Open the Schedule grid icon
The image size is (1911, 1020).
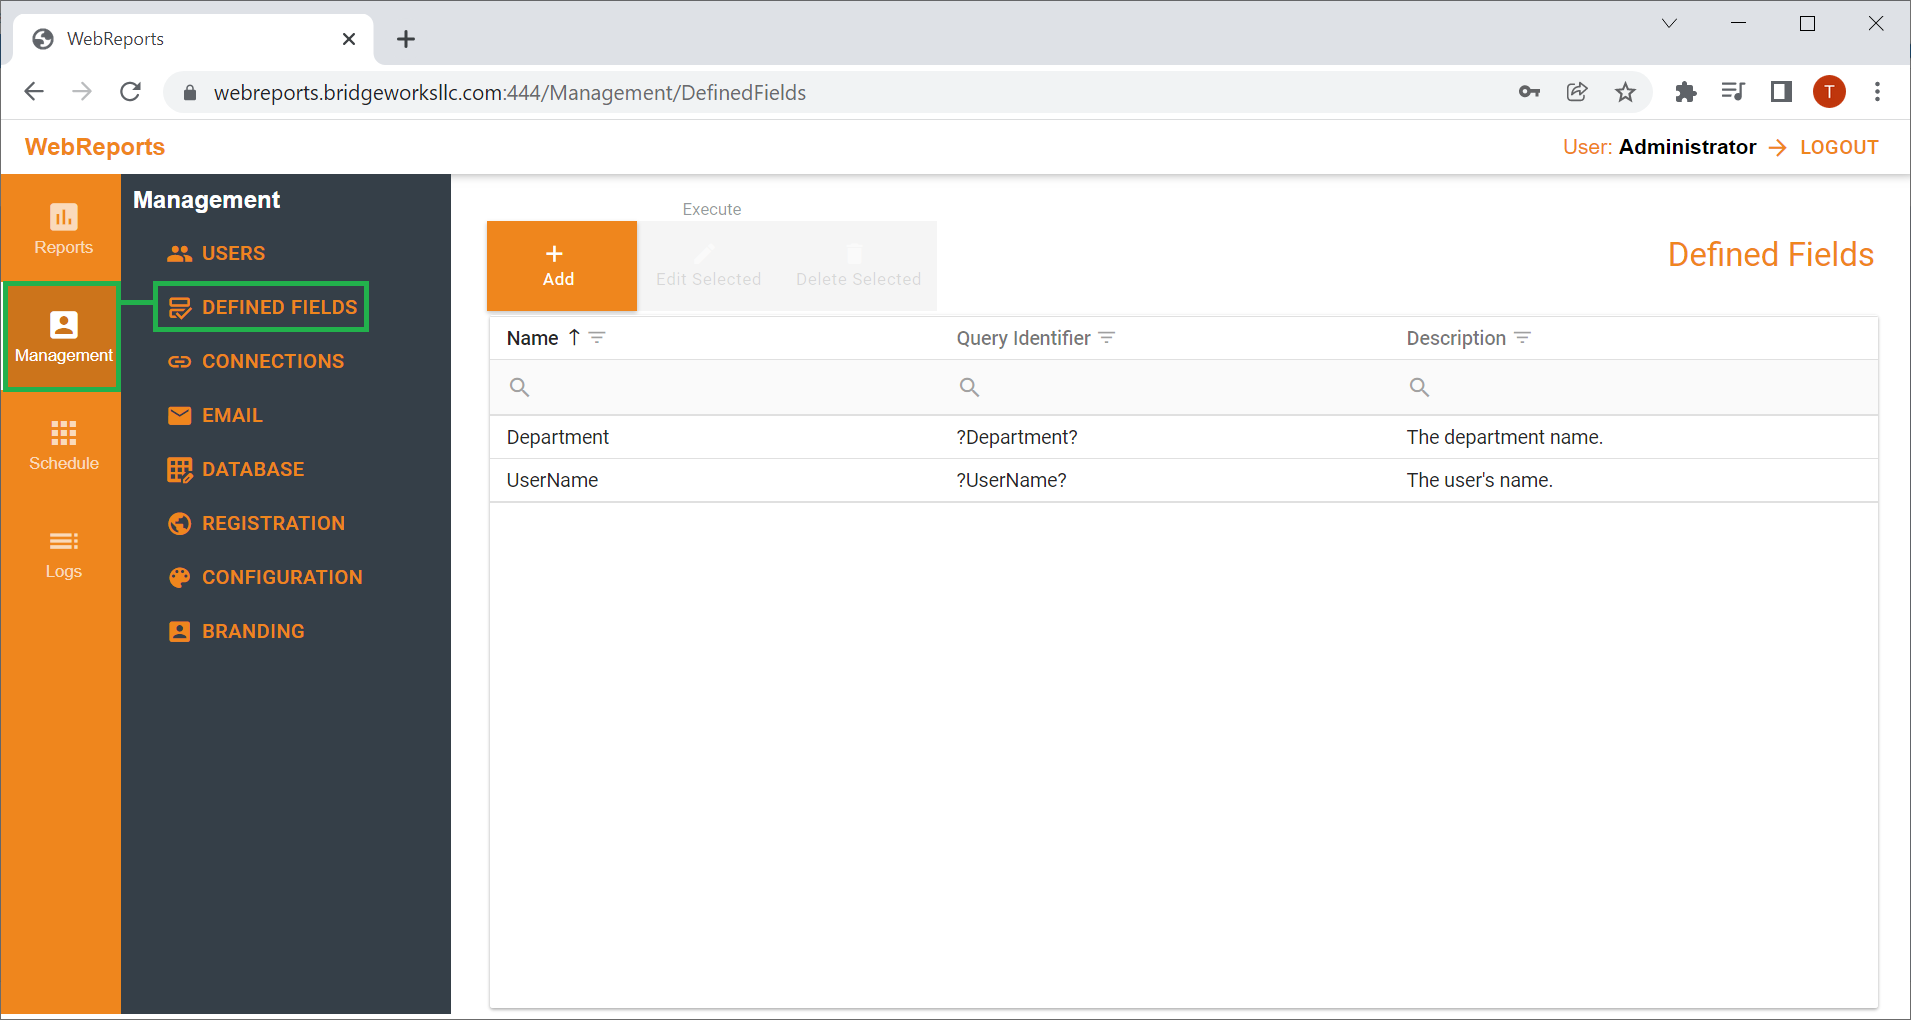(x=63, y=433)
